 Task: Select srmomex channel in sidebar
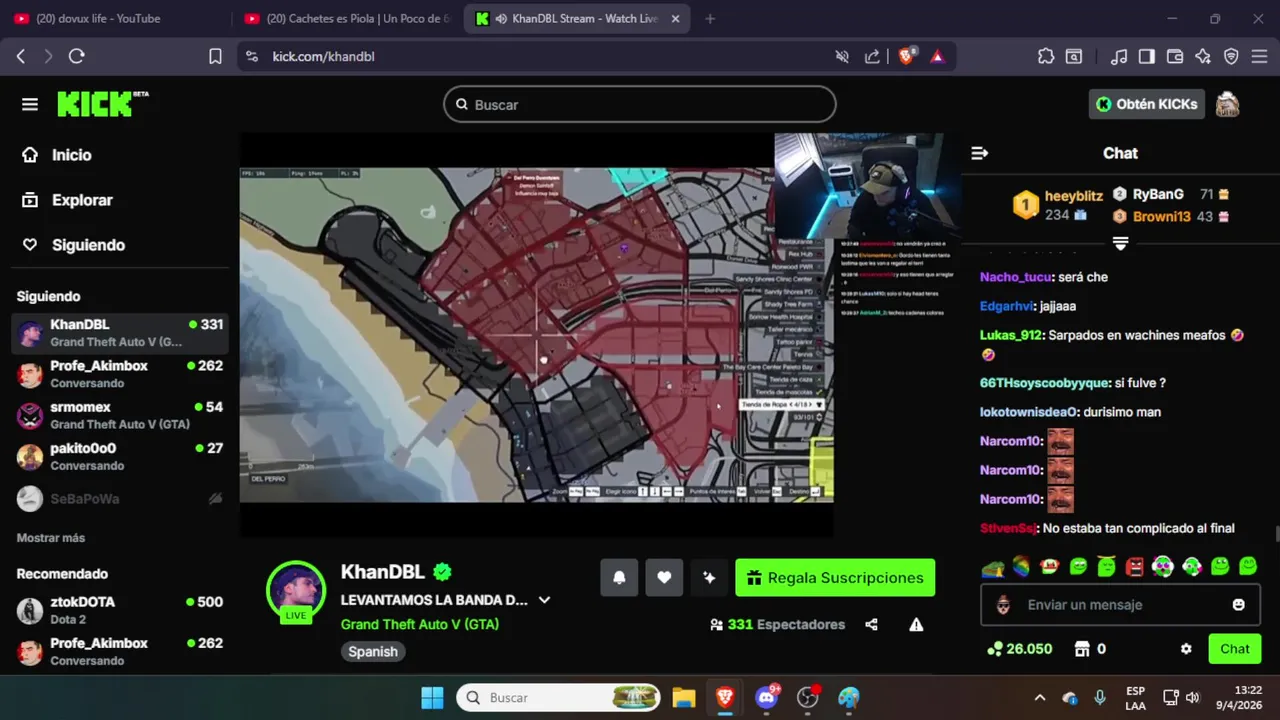click(x=120, y=415)
